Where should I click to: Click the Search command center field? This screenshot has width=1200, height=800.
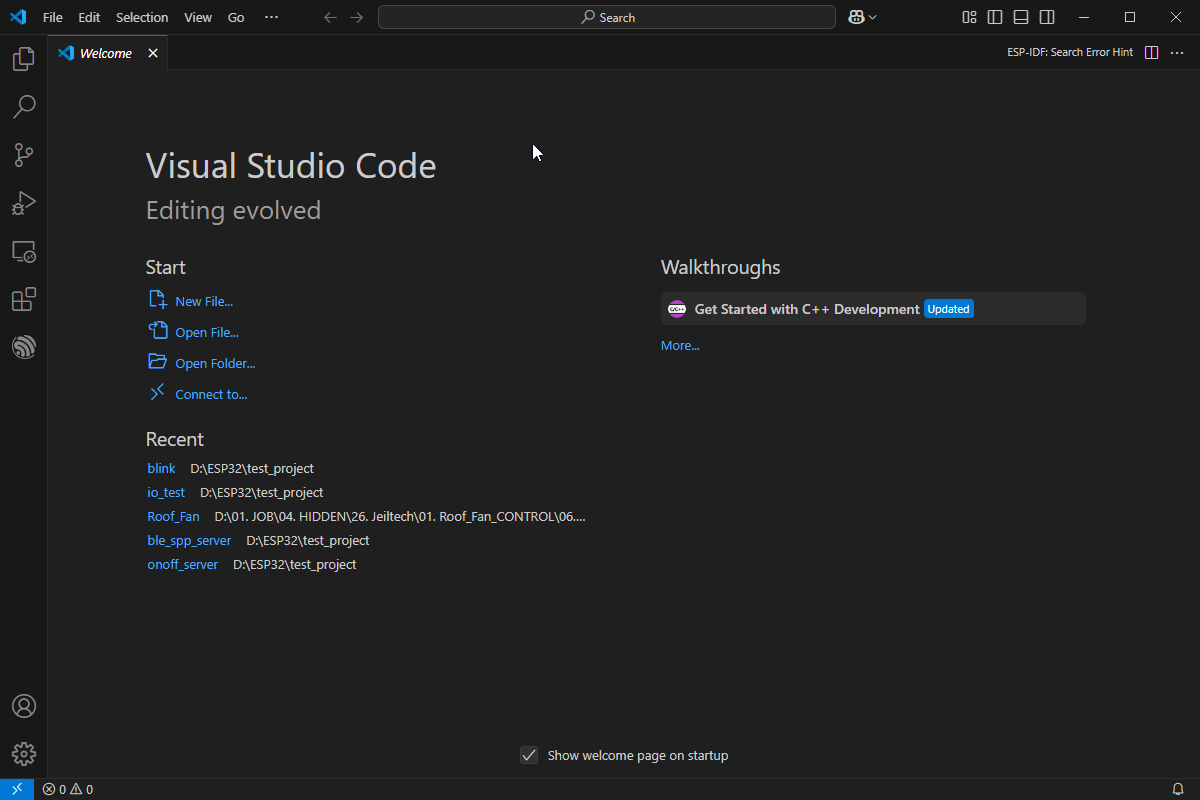pyautogui.click(x=607, y=17)
